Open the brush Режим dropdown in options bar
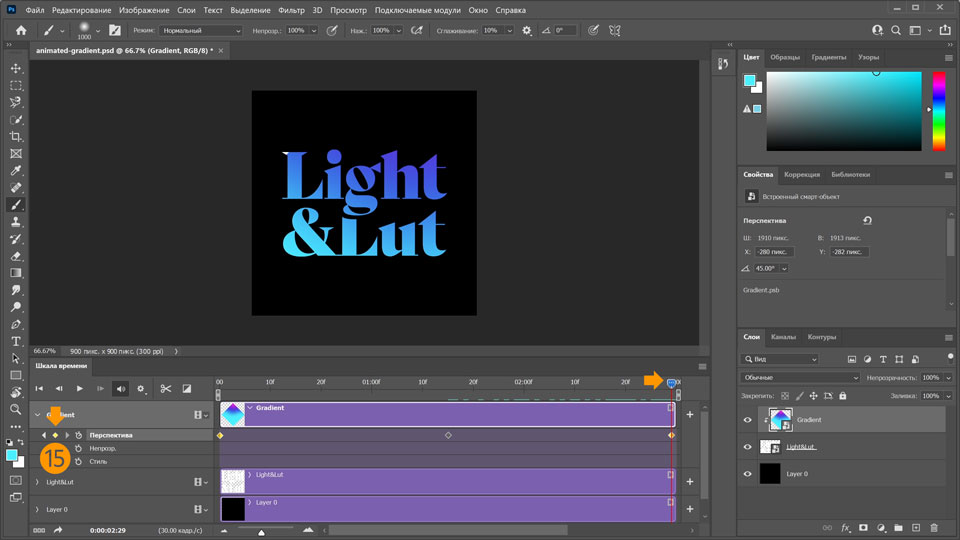The image size is (960, 540). (x=201, y=31)
